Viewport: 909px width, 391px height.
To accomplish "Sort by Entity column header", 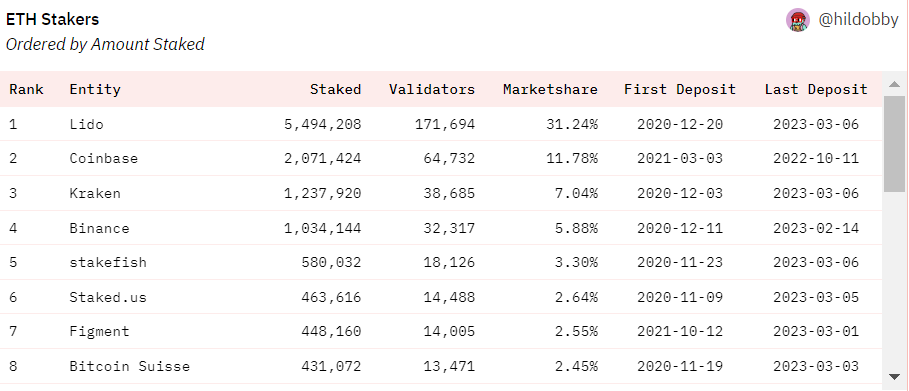I will point(95,89).
